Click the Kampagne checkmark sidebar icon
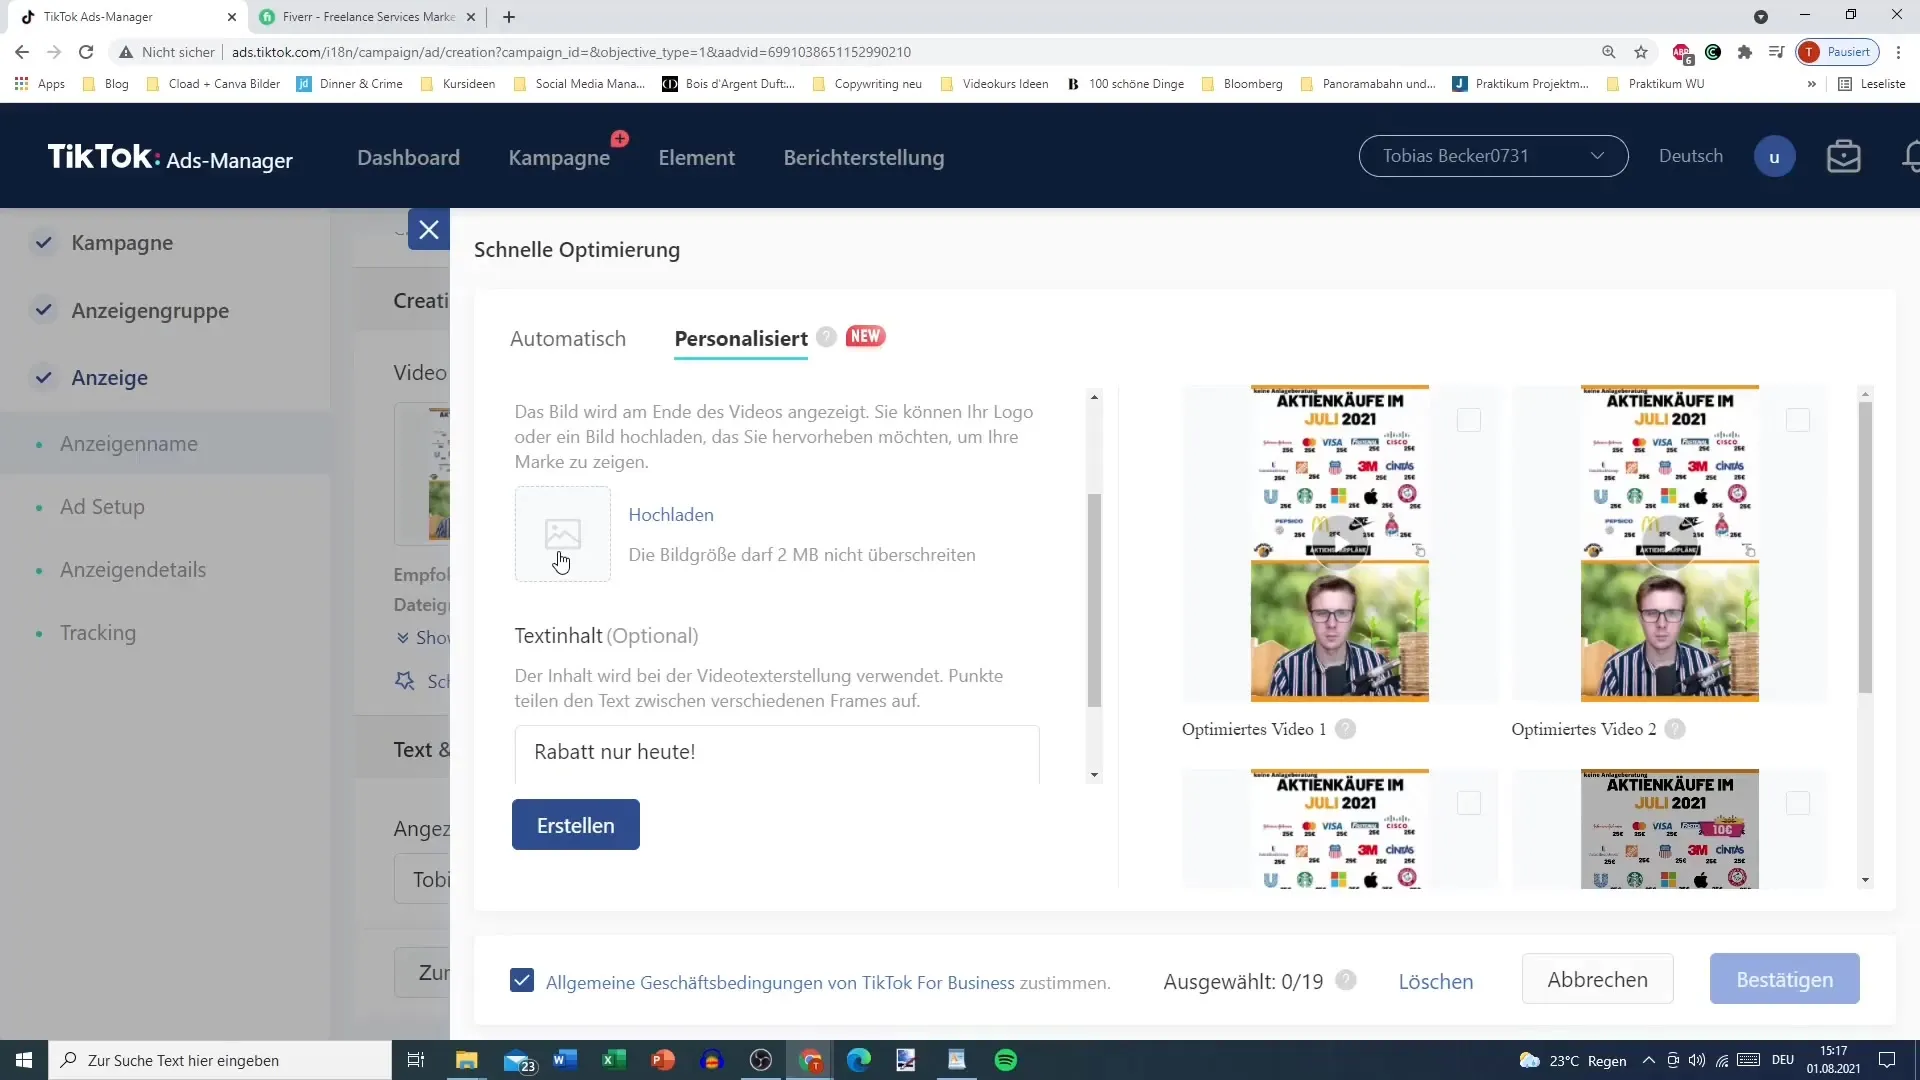Viewport: 1920px width, 1080px height. click(44, 241)
